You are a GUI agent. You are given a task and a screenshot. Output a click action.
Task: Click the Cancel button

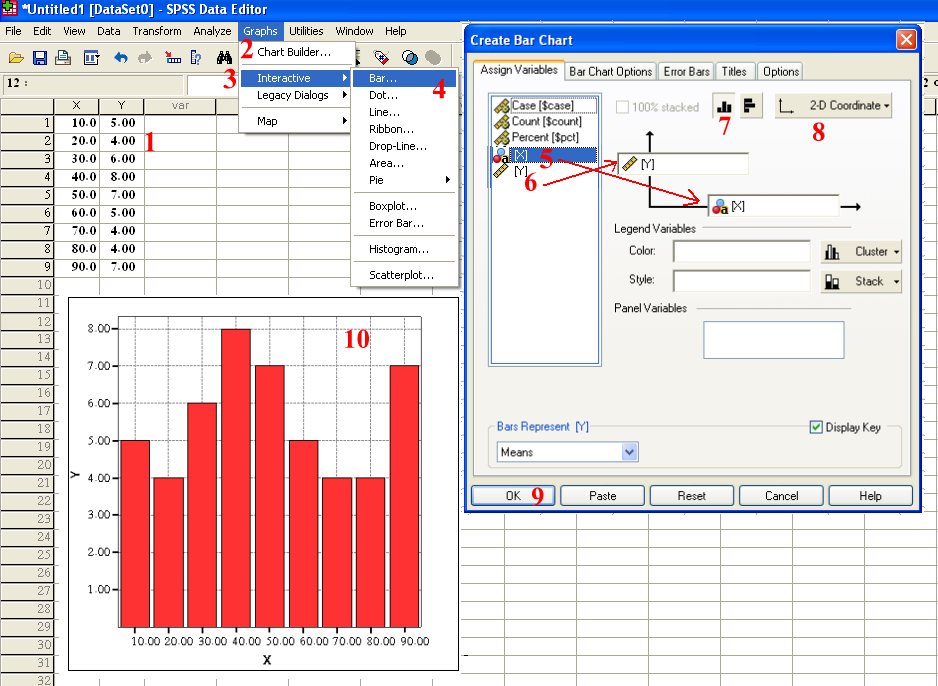(x=781, y=496)
